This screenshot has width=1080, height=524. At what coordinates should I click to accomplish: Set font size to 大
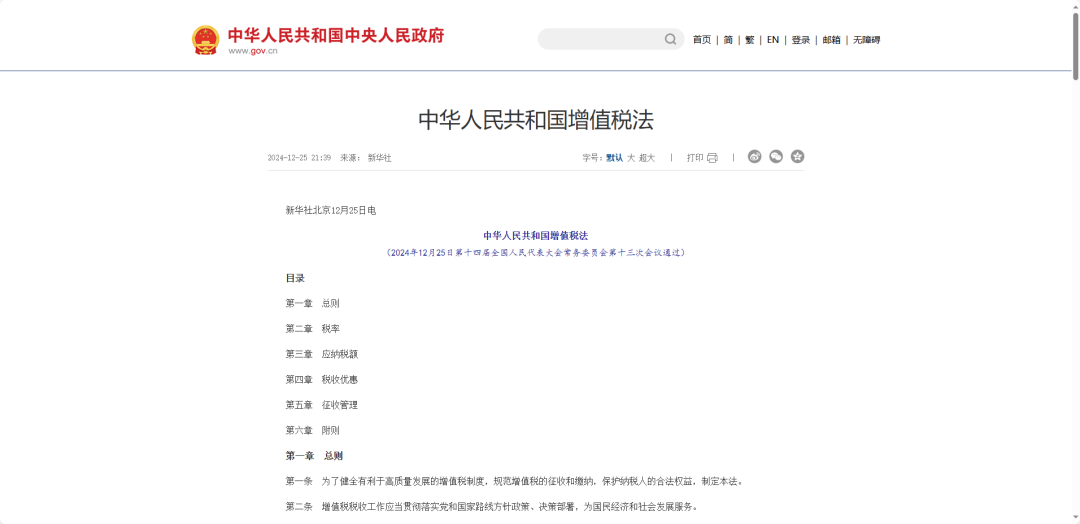click(630, 158)
